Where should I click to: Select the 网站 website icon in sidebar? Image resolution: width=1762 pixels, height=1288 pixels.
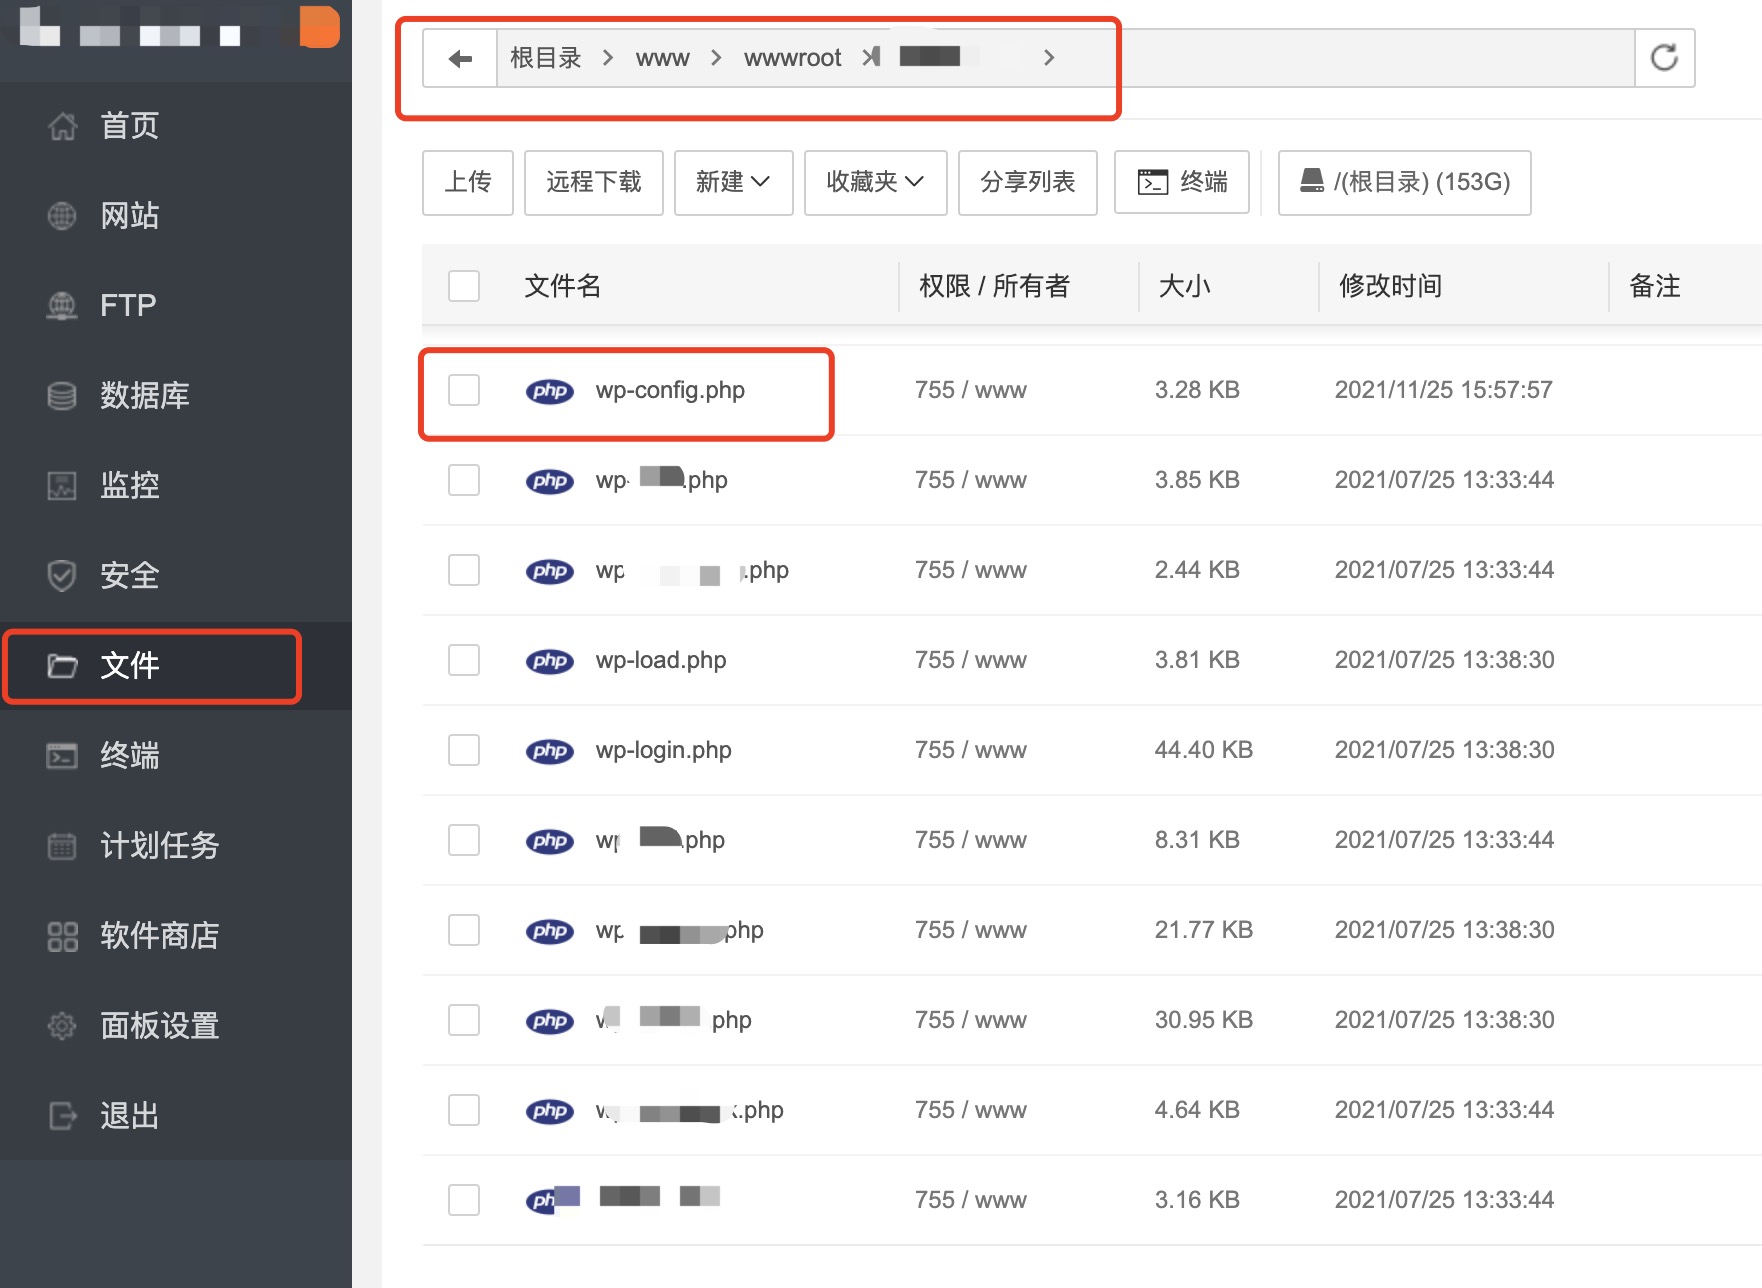[62, 216]
